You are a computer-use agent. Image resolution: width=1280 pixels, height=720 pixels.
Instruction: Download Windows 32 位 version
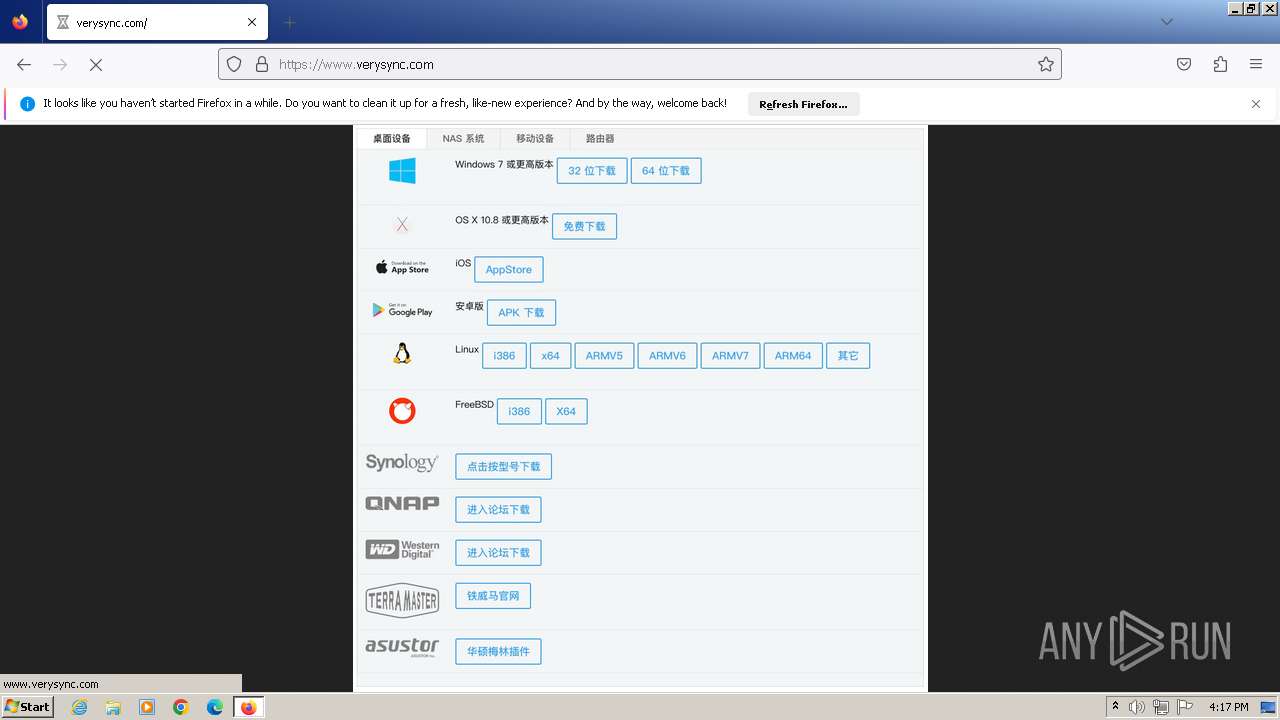coord(592,171)
